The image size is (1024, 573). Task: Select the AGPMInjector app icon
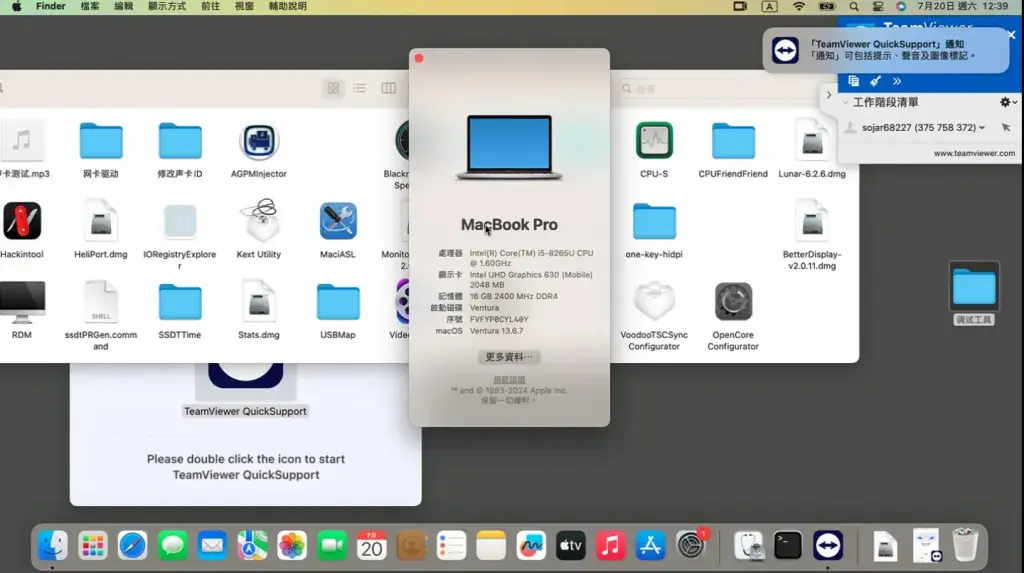[x=259, y=141]
